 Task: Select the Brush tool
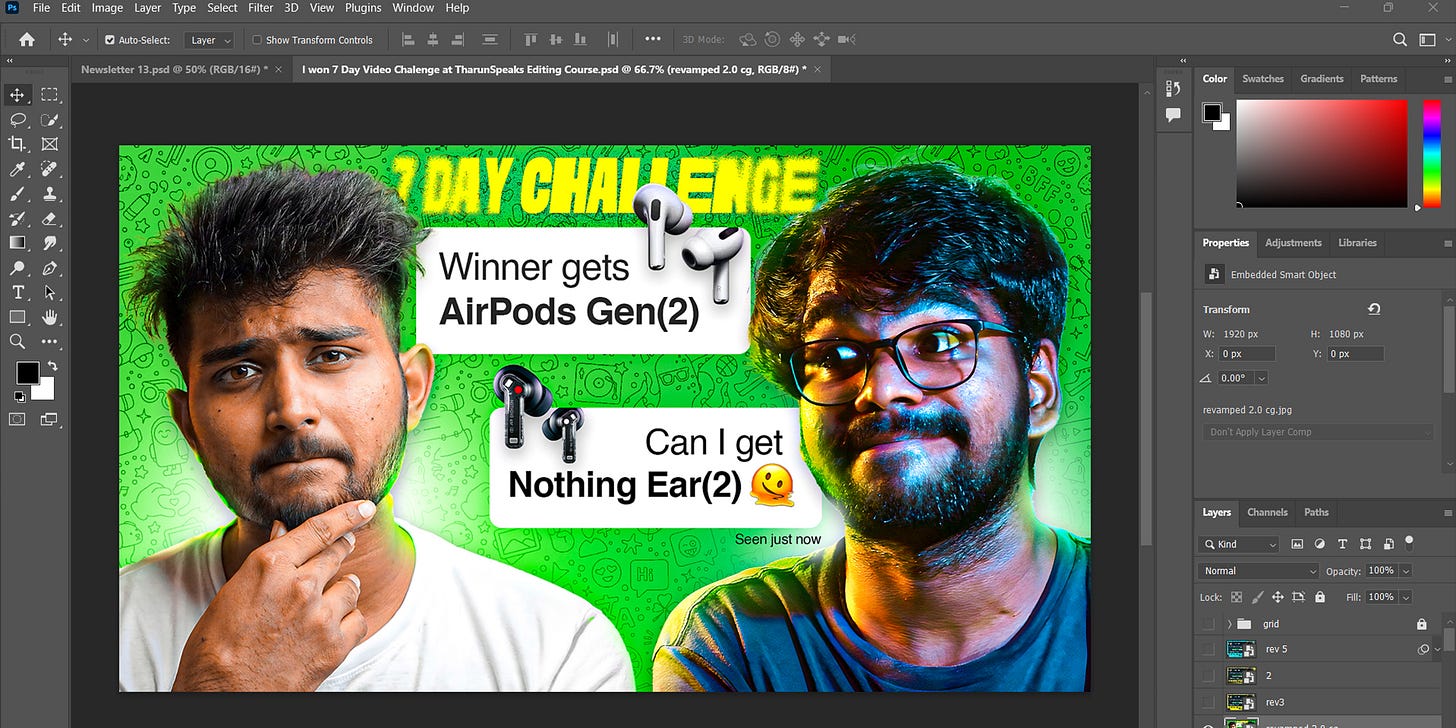click(18, 194)
